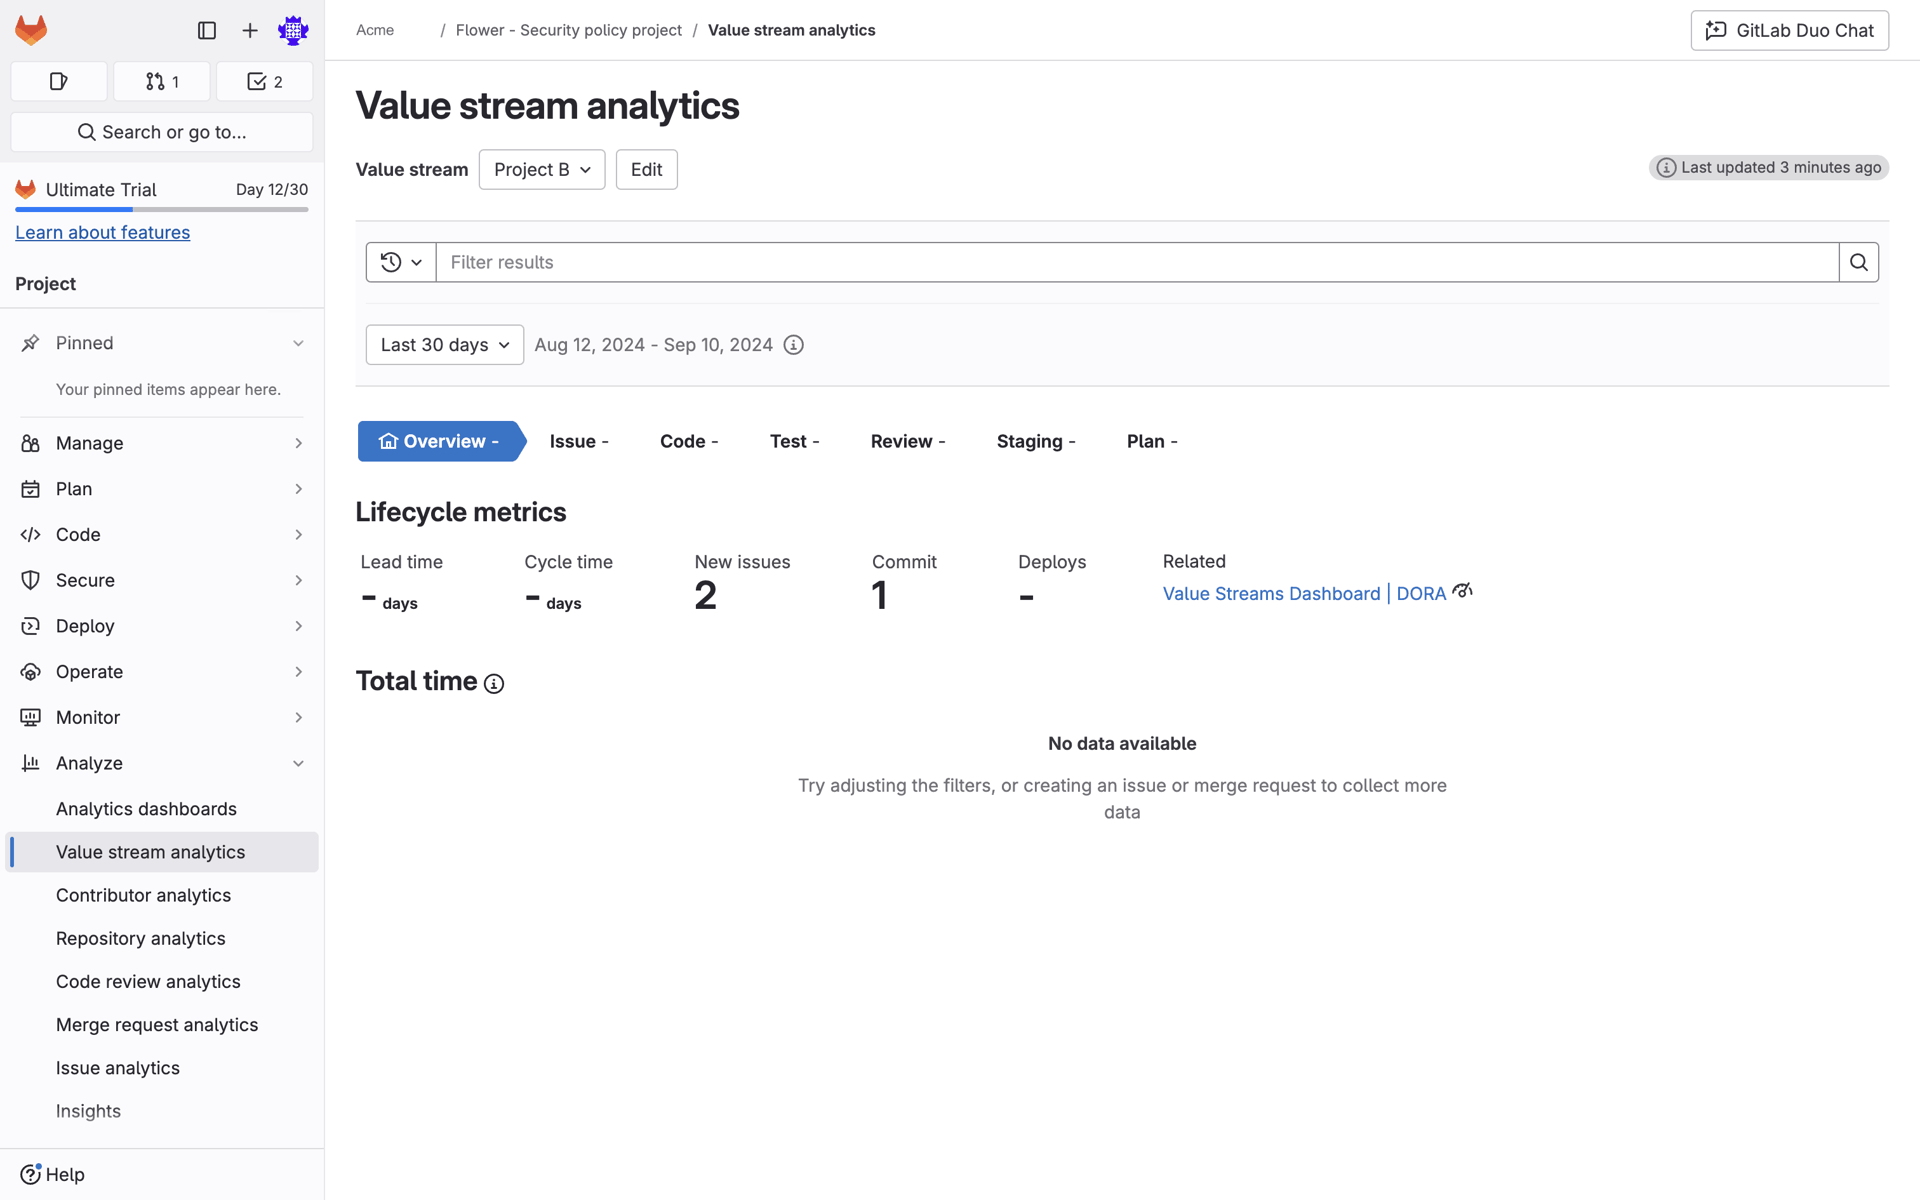Open the Last 30 days date dropdown

click(x=445, y=345)
